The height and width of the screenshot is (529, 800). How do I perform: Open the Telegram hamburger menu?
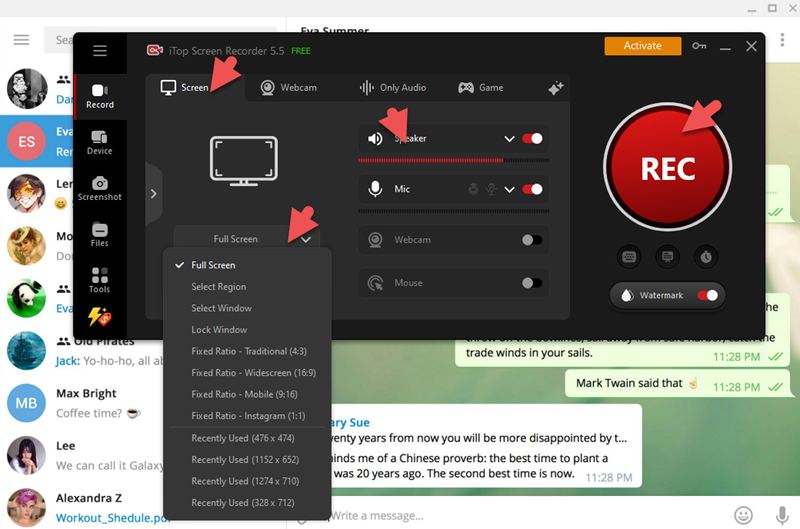tap(21, 40)
